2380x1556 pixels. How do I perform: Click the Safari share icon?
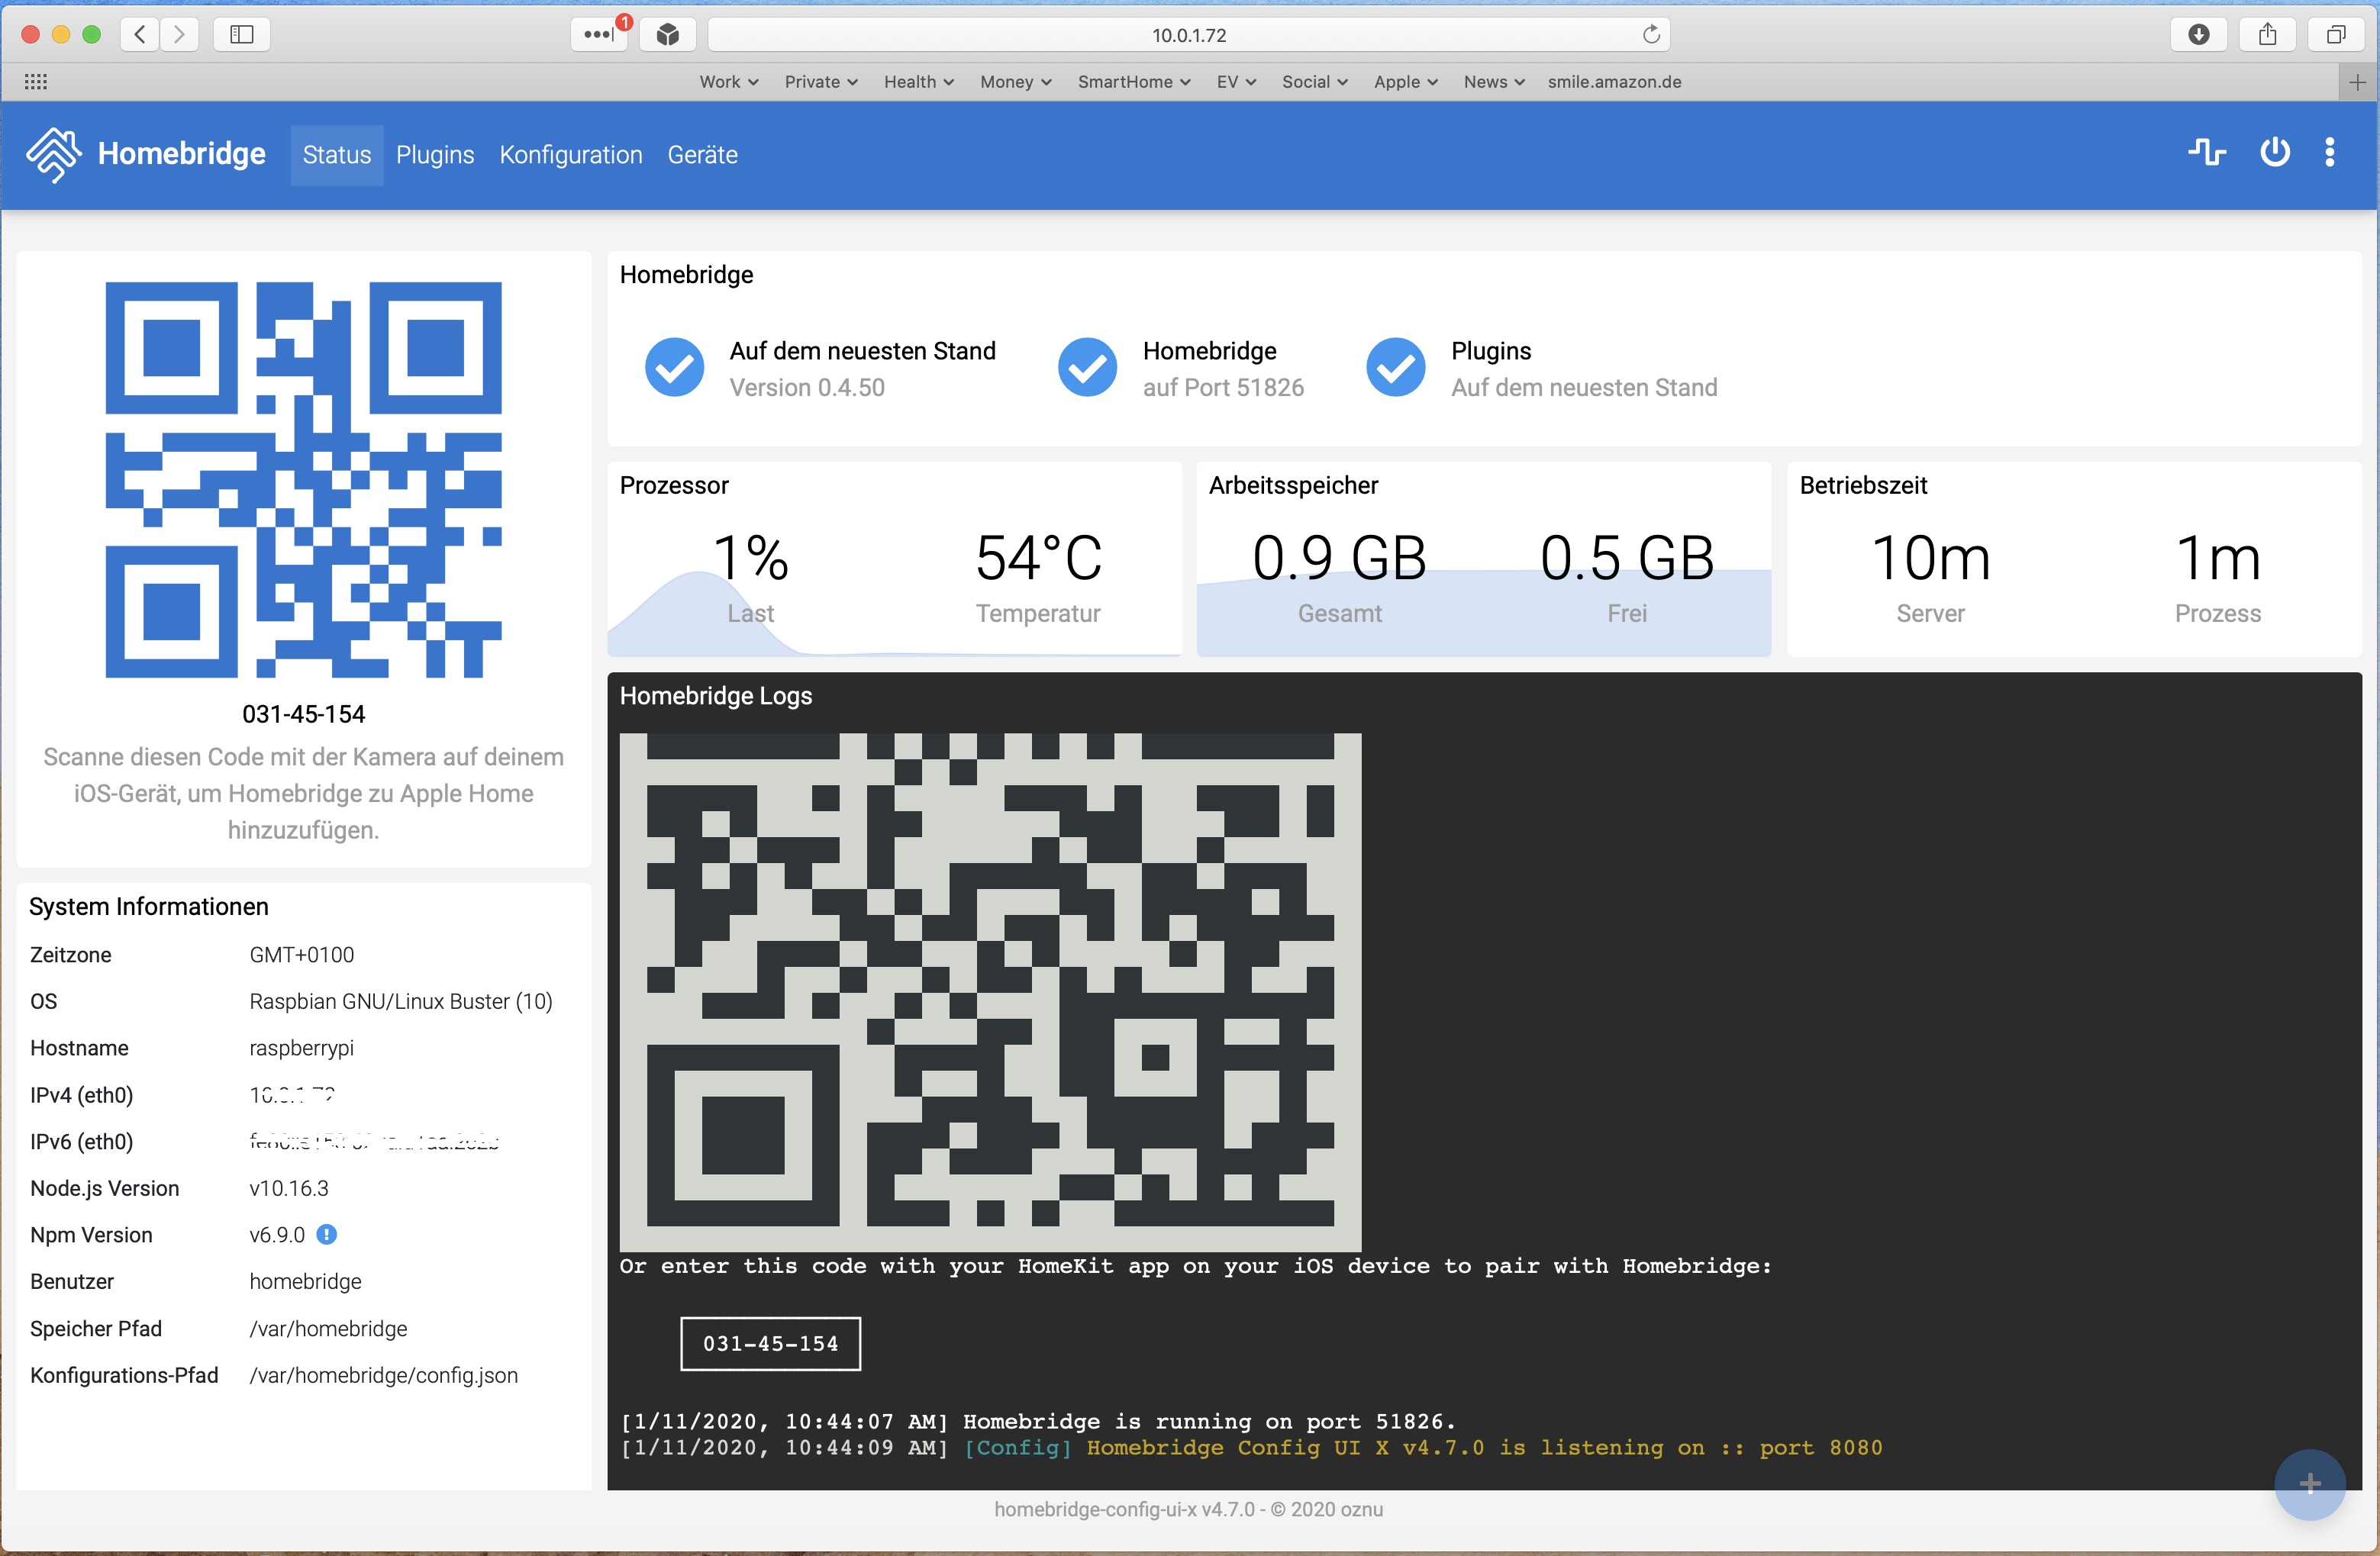click(2267, 35)
